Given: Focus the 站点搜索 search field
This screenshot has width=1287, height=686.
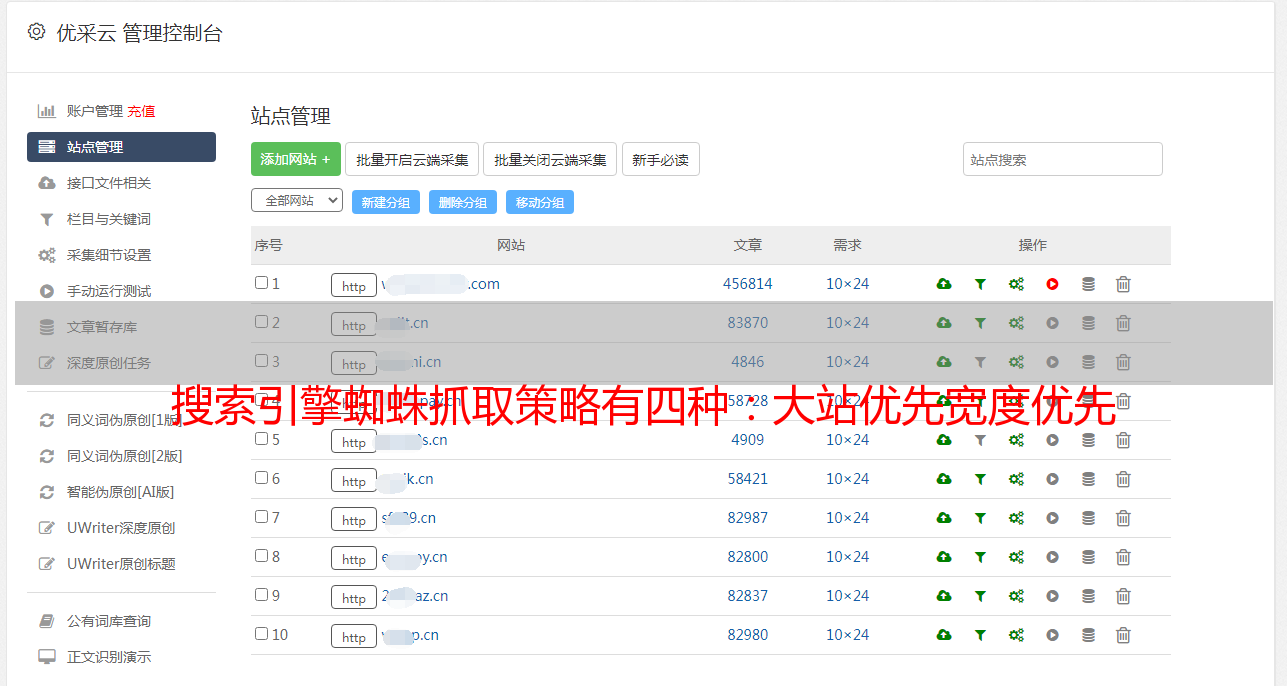Looking at the screenshot, I should 1063,159.
